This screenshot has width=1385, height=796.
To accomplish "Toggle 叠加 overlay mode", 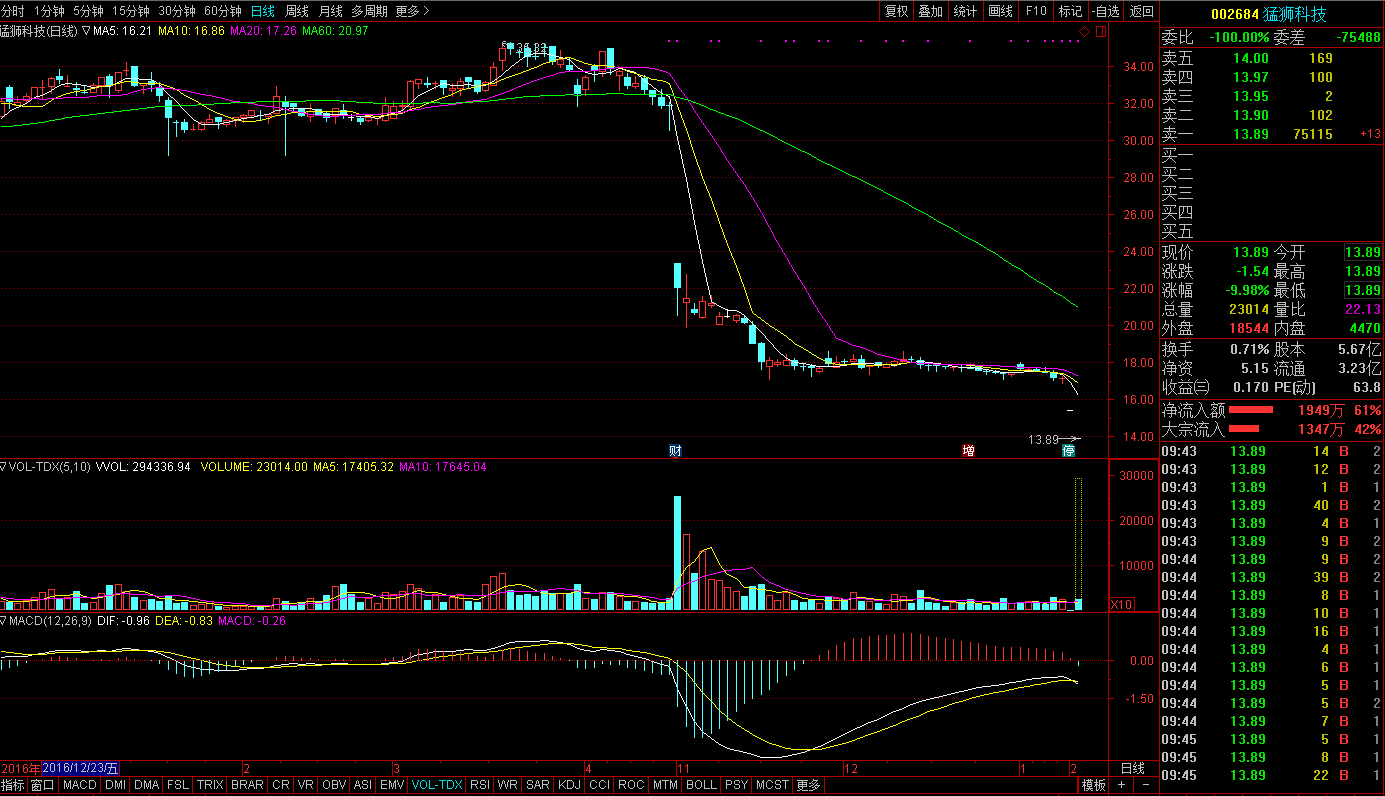I will pyautogui.click(x=930, y=11).
